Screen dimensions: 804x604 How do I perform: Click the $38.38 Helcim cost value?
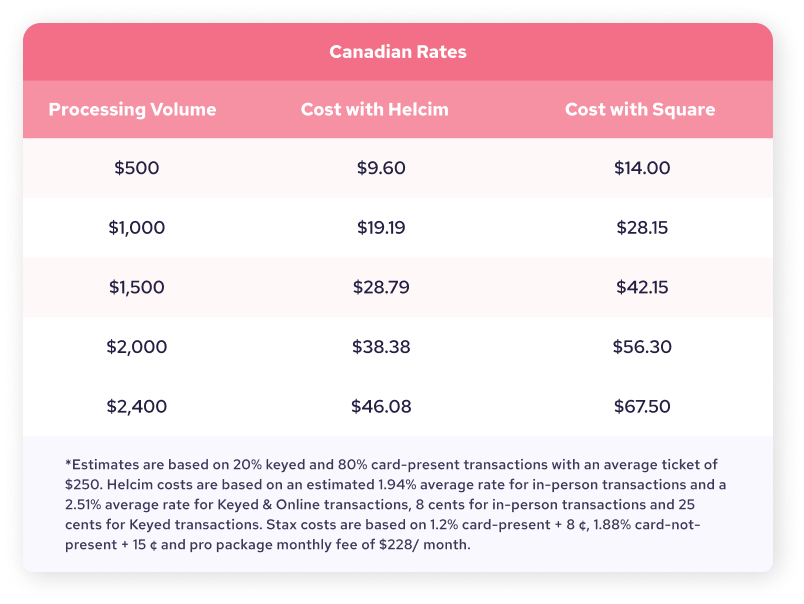coord(381,347)
